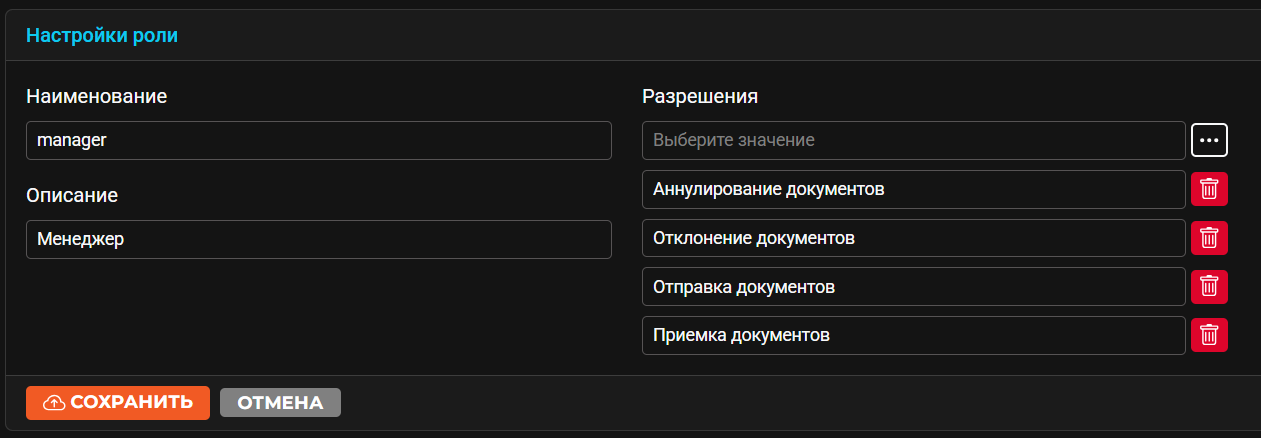The width and height of the screenshot is (1261, 438).
Task: Cancel changes using ОТМЕНА button
Action: (280, 403)
